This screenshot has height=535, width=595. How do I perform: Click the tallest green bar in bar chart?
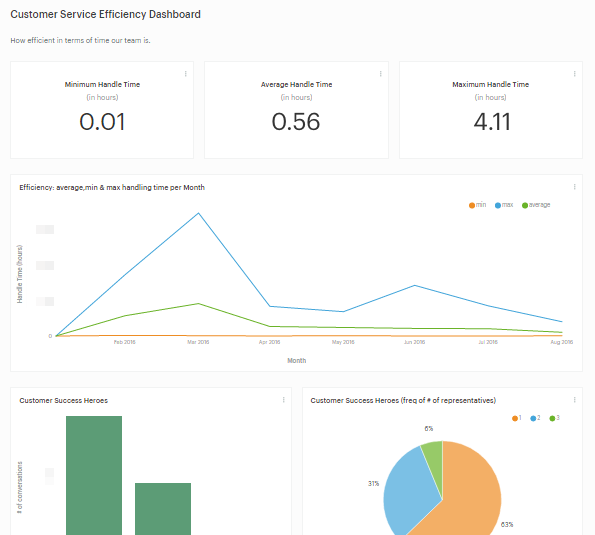94,475
